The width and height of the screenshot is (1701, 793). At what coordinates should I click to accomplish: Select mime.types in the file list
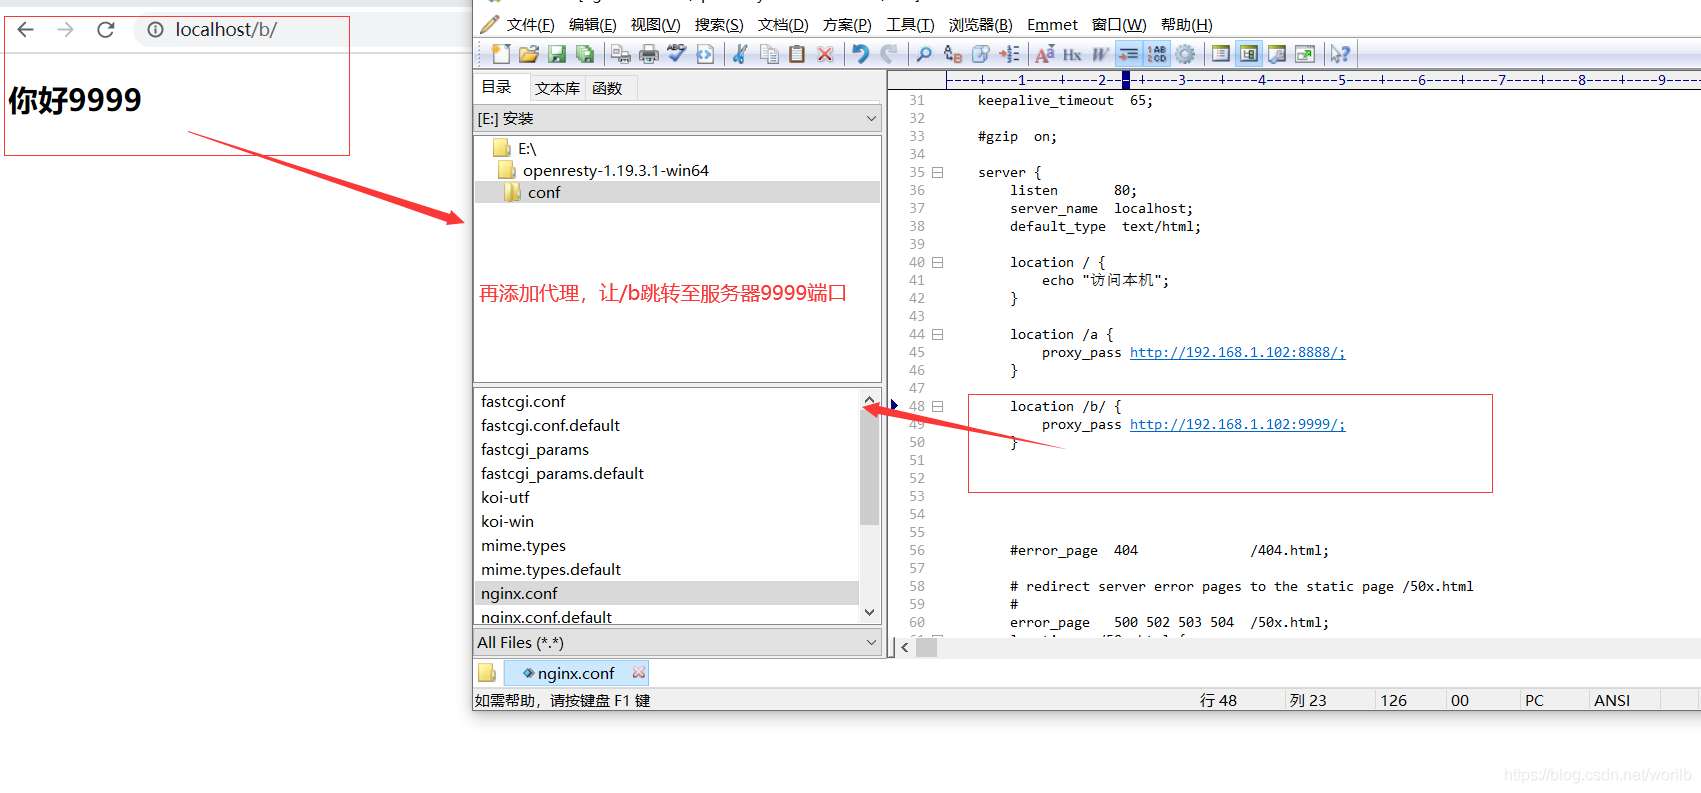coord(523,545)
